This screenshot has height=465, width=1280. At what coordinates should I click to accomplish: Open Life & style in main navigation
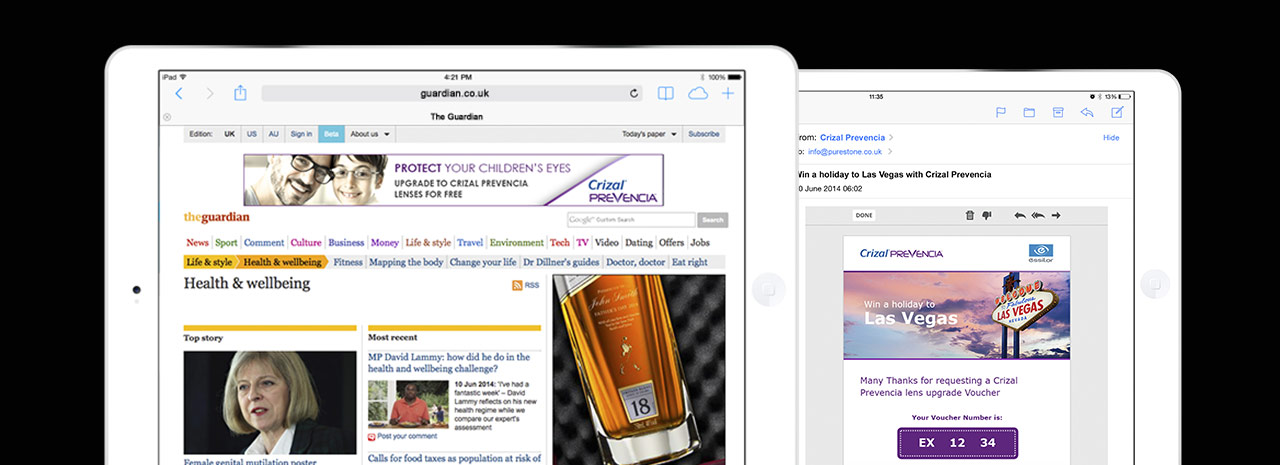(428, 243)
